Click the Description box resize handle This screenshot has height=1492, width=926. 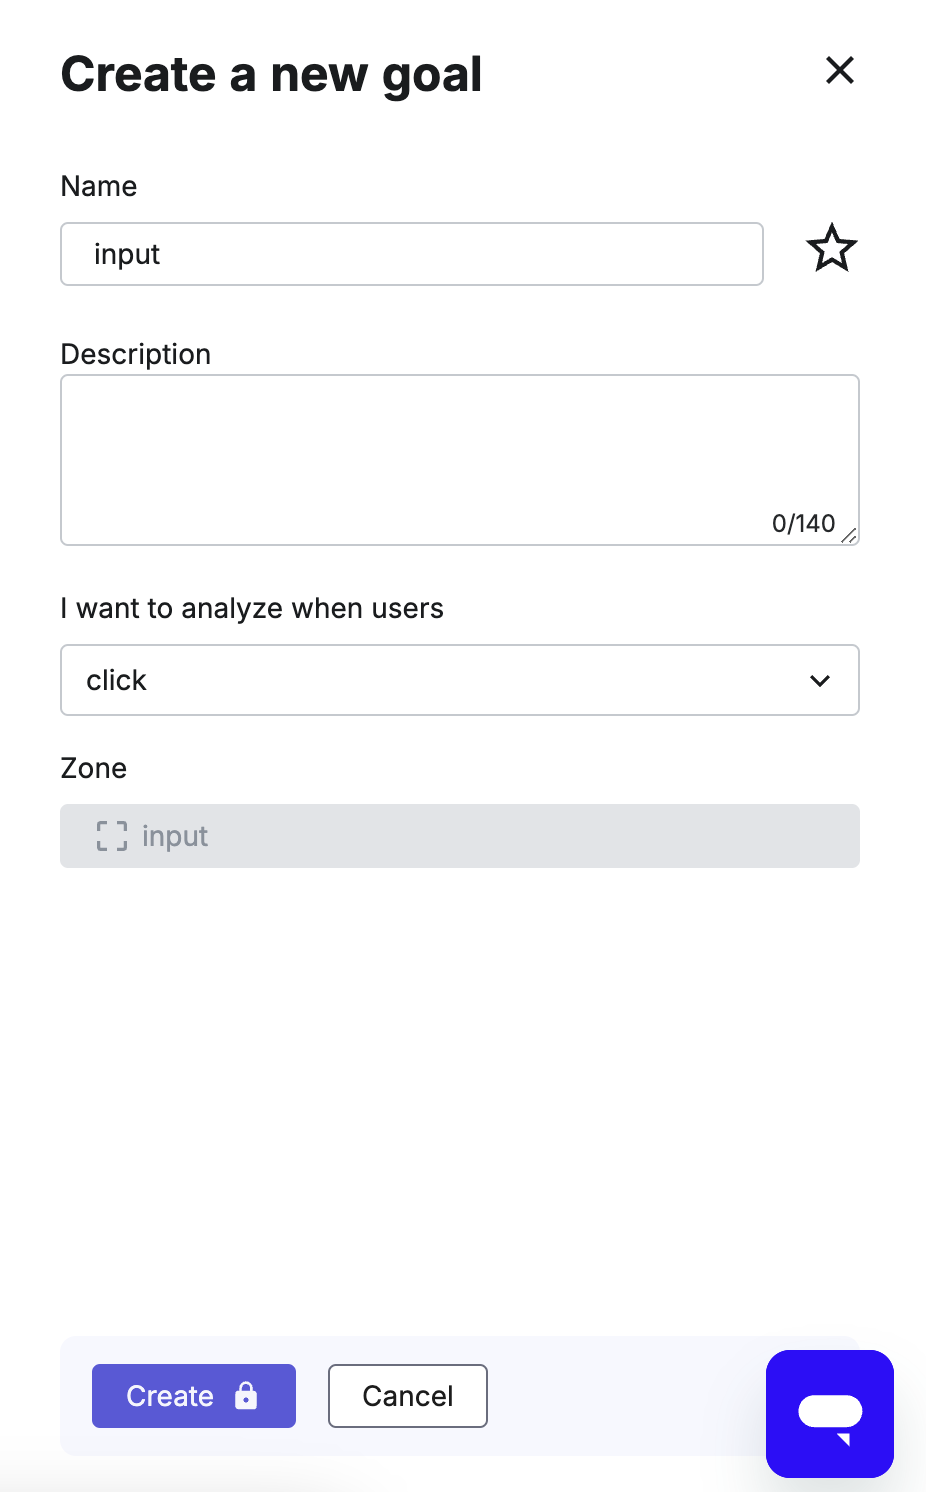848,535
